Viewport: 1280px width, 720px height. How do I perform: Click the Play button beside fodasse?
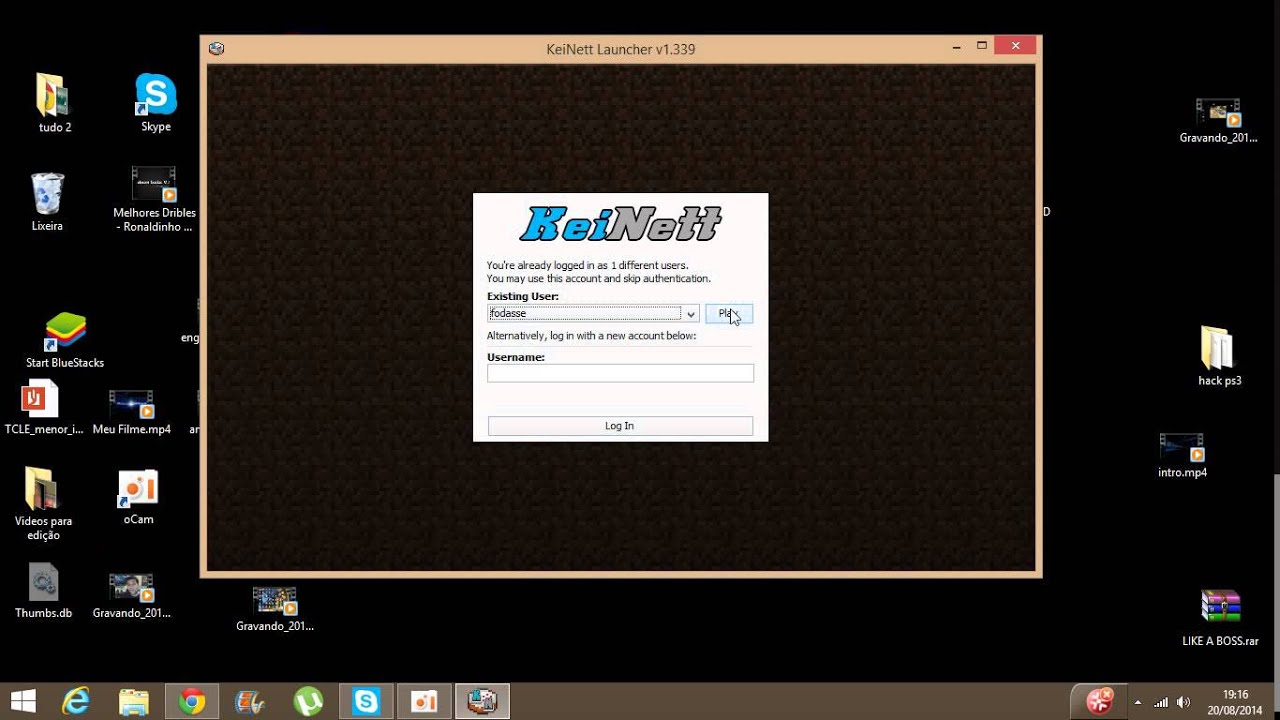coord(728,314)
